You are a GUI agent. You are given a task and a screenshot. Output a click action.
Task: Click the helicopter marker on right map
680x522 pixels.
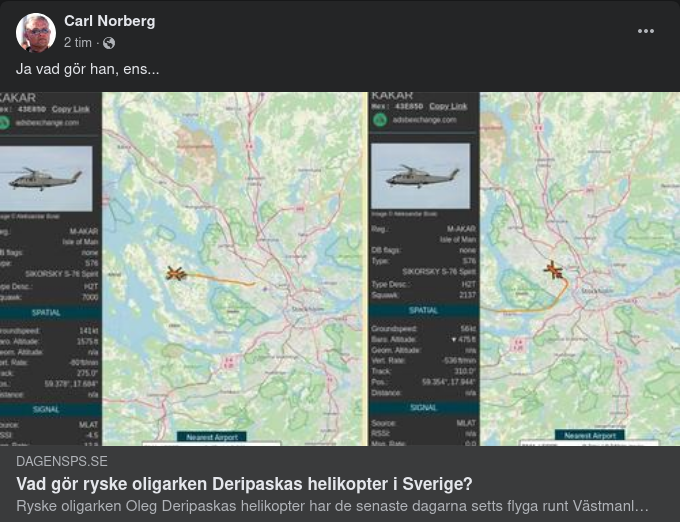point(552,270)
